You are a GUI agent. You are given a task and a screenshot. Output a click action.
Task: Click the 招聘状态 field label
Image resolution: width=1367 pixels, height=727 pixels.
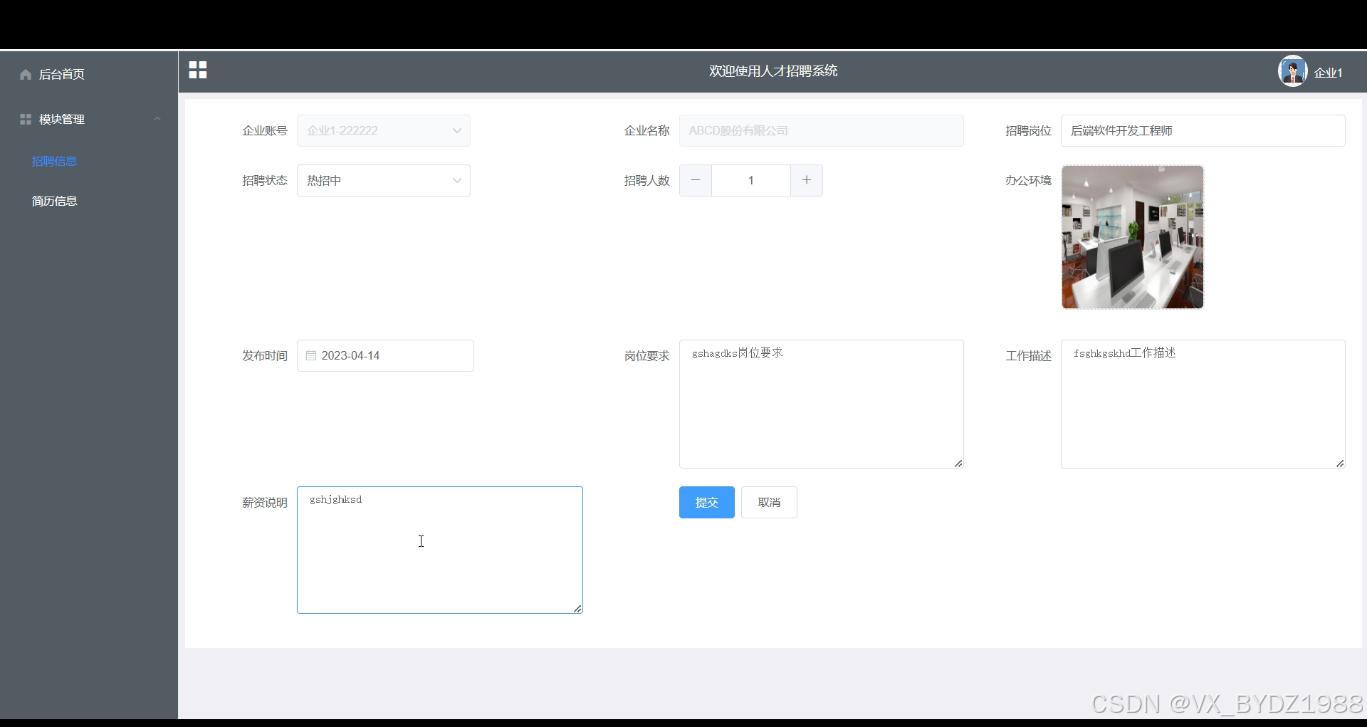coord(265,180)
